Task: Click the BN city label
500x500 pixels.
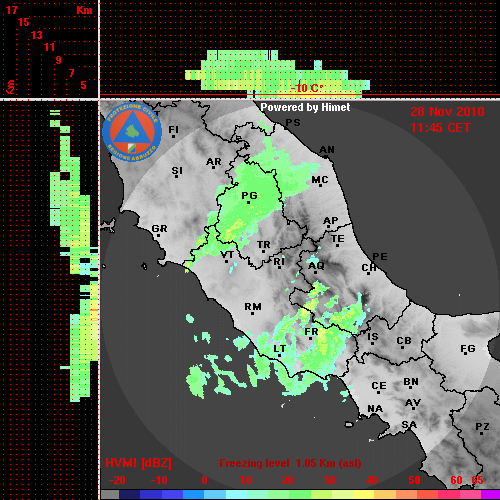Action: point(411,381)
